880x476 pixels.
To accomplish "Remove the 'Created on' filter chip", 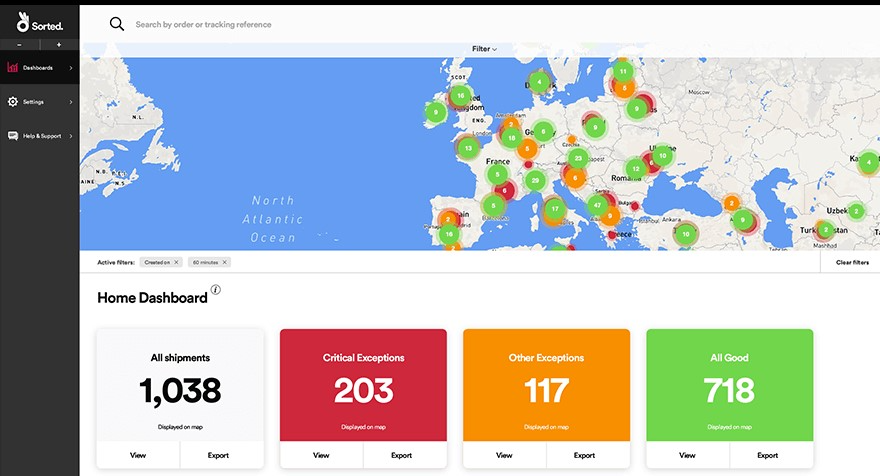I will [x=176, y=262].
